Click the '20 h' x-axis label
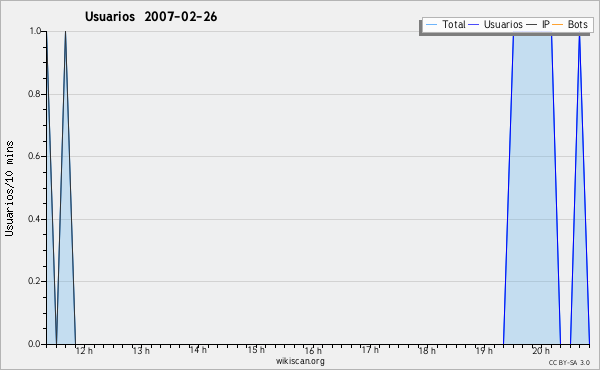This screenshot has width=600, height=370. pos(541,350)
